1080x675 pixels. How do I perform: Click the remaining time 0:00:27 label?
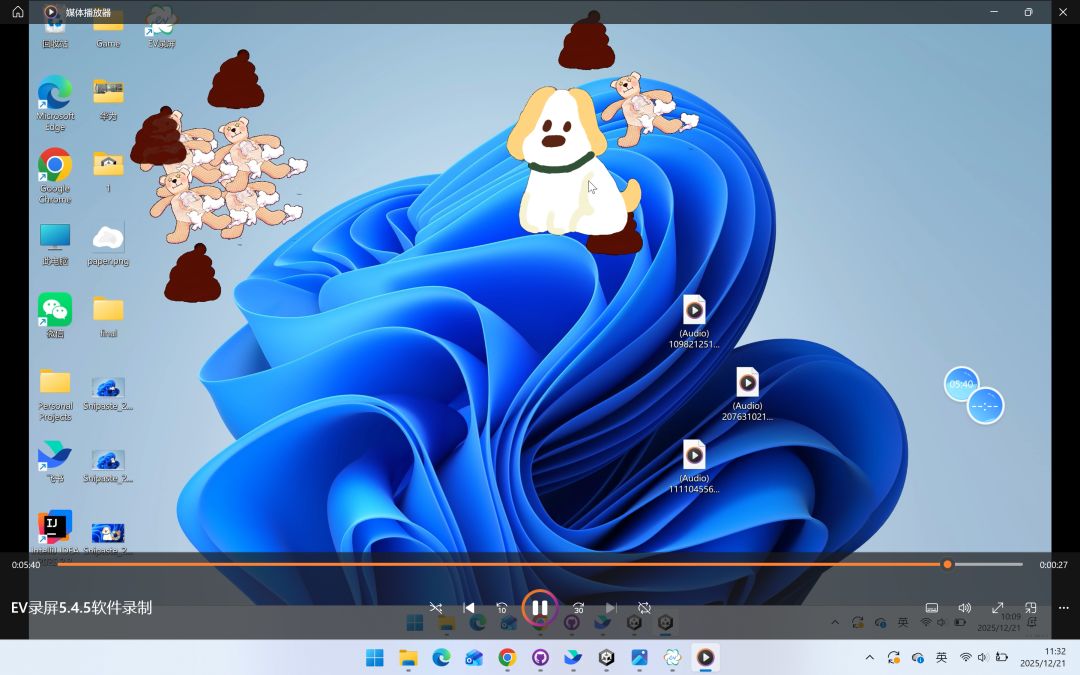1053,565
